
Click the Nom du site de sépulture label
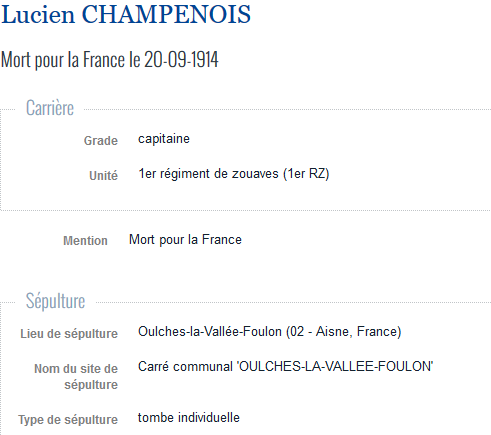click(76, 376)
